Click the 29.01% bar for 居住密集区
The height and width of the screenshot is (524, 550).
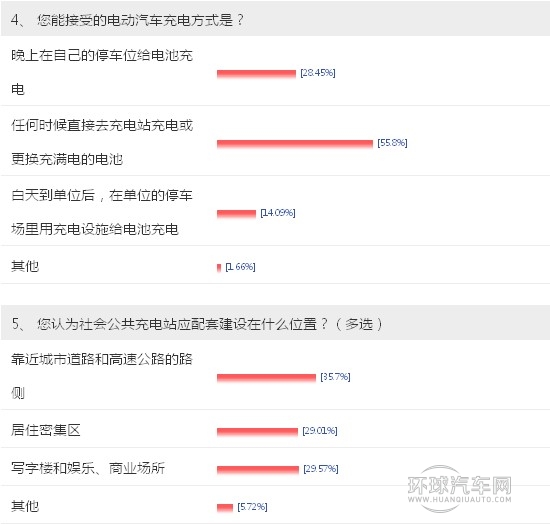point(257,431)
